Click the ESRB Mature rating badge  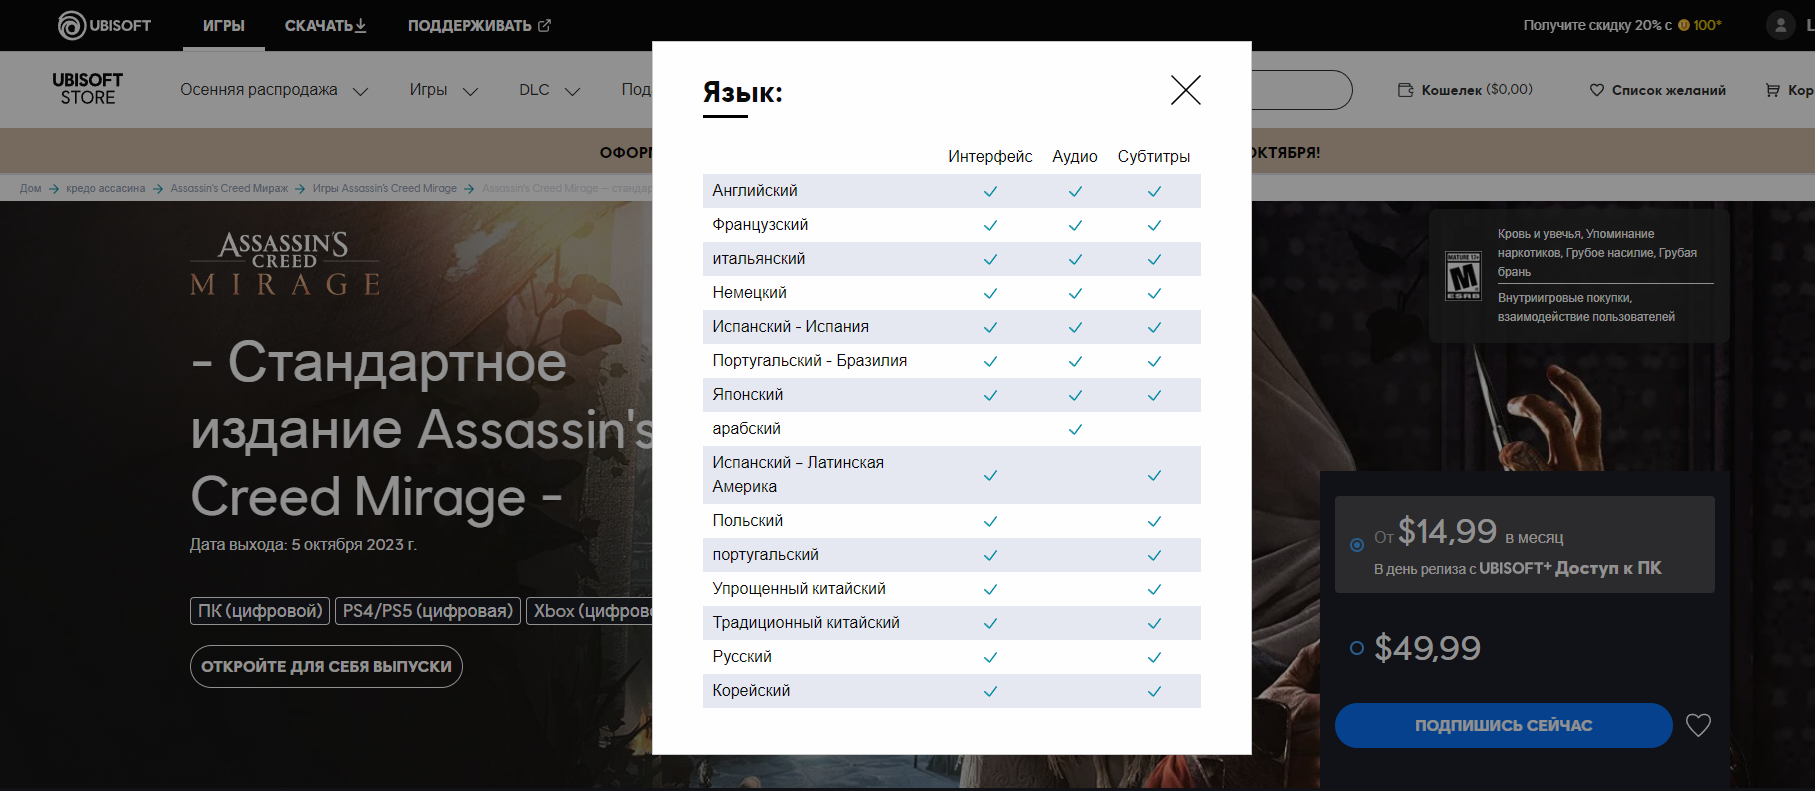pyautogui.click(x=1463, y=276)
